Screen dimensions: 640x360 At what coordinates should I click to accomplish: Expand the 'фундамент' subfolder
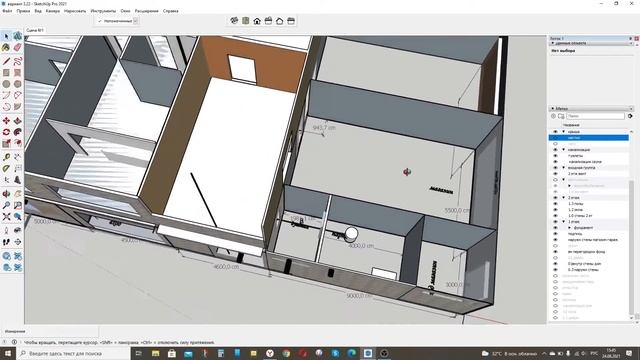[x=569, y=228]
